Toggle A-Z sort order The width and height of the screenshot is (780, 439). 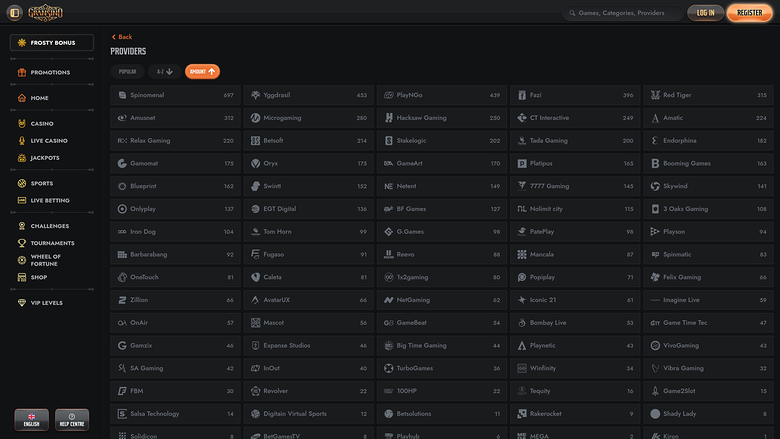[x=163, y=72]
